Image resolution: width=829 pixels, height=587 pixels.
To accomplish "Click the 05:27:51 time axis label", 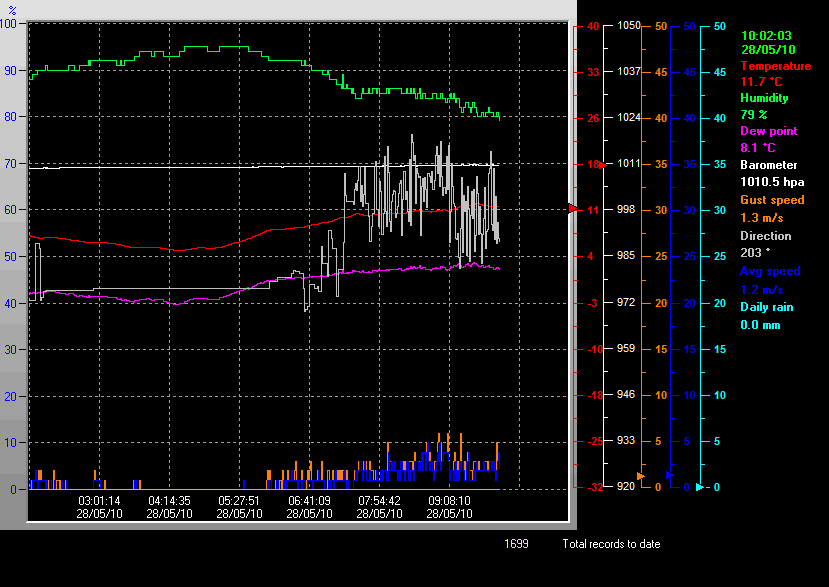I will 239,500.
